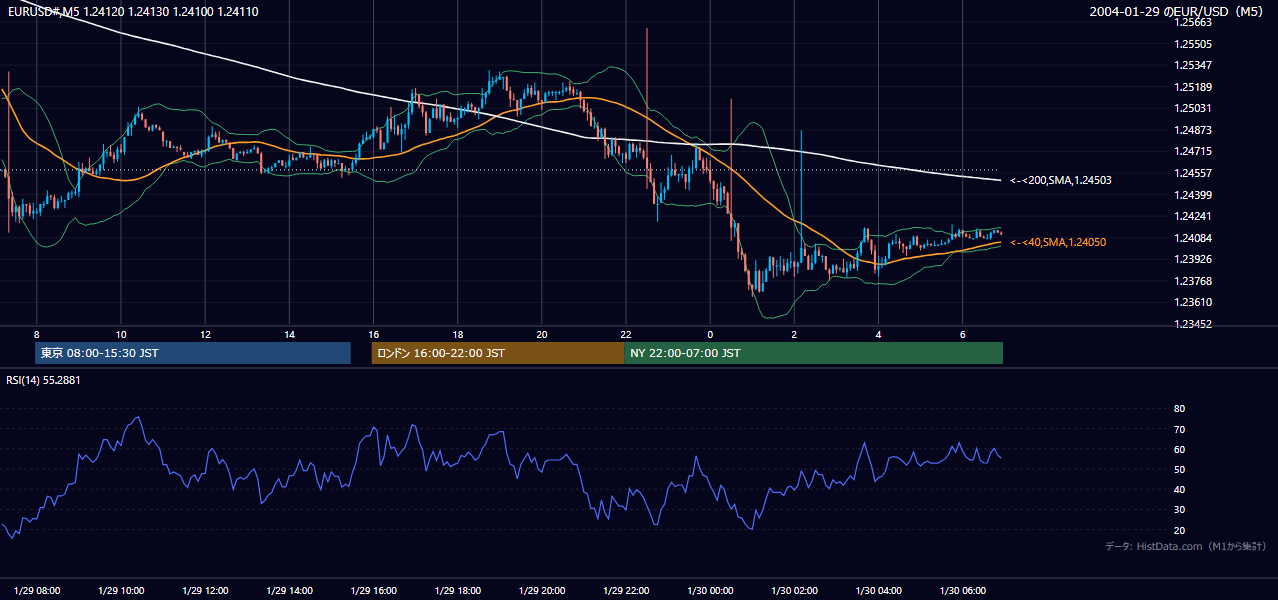This screenshot has width=1278, height=600.
Task: Select the 東京 08:00-15:30 JST session bar
Action: tap(193, 353)
